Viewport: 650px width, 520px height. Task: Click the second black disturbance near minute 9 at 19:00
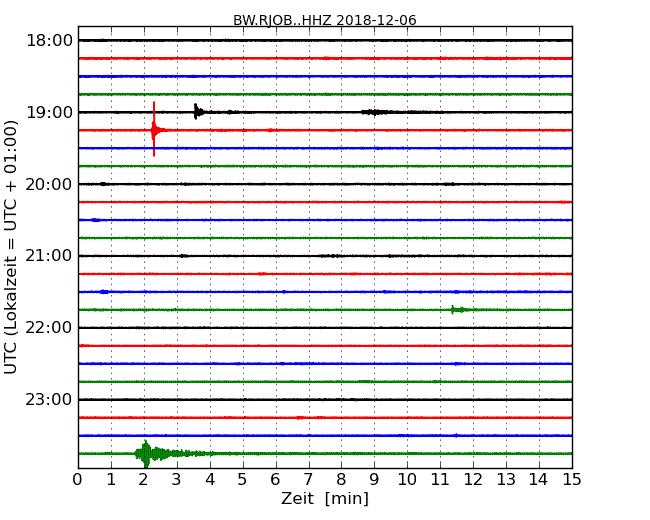click(x=376, y=112)
